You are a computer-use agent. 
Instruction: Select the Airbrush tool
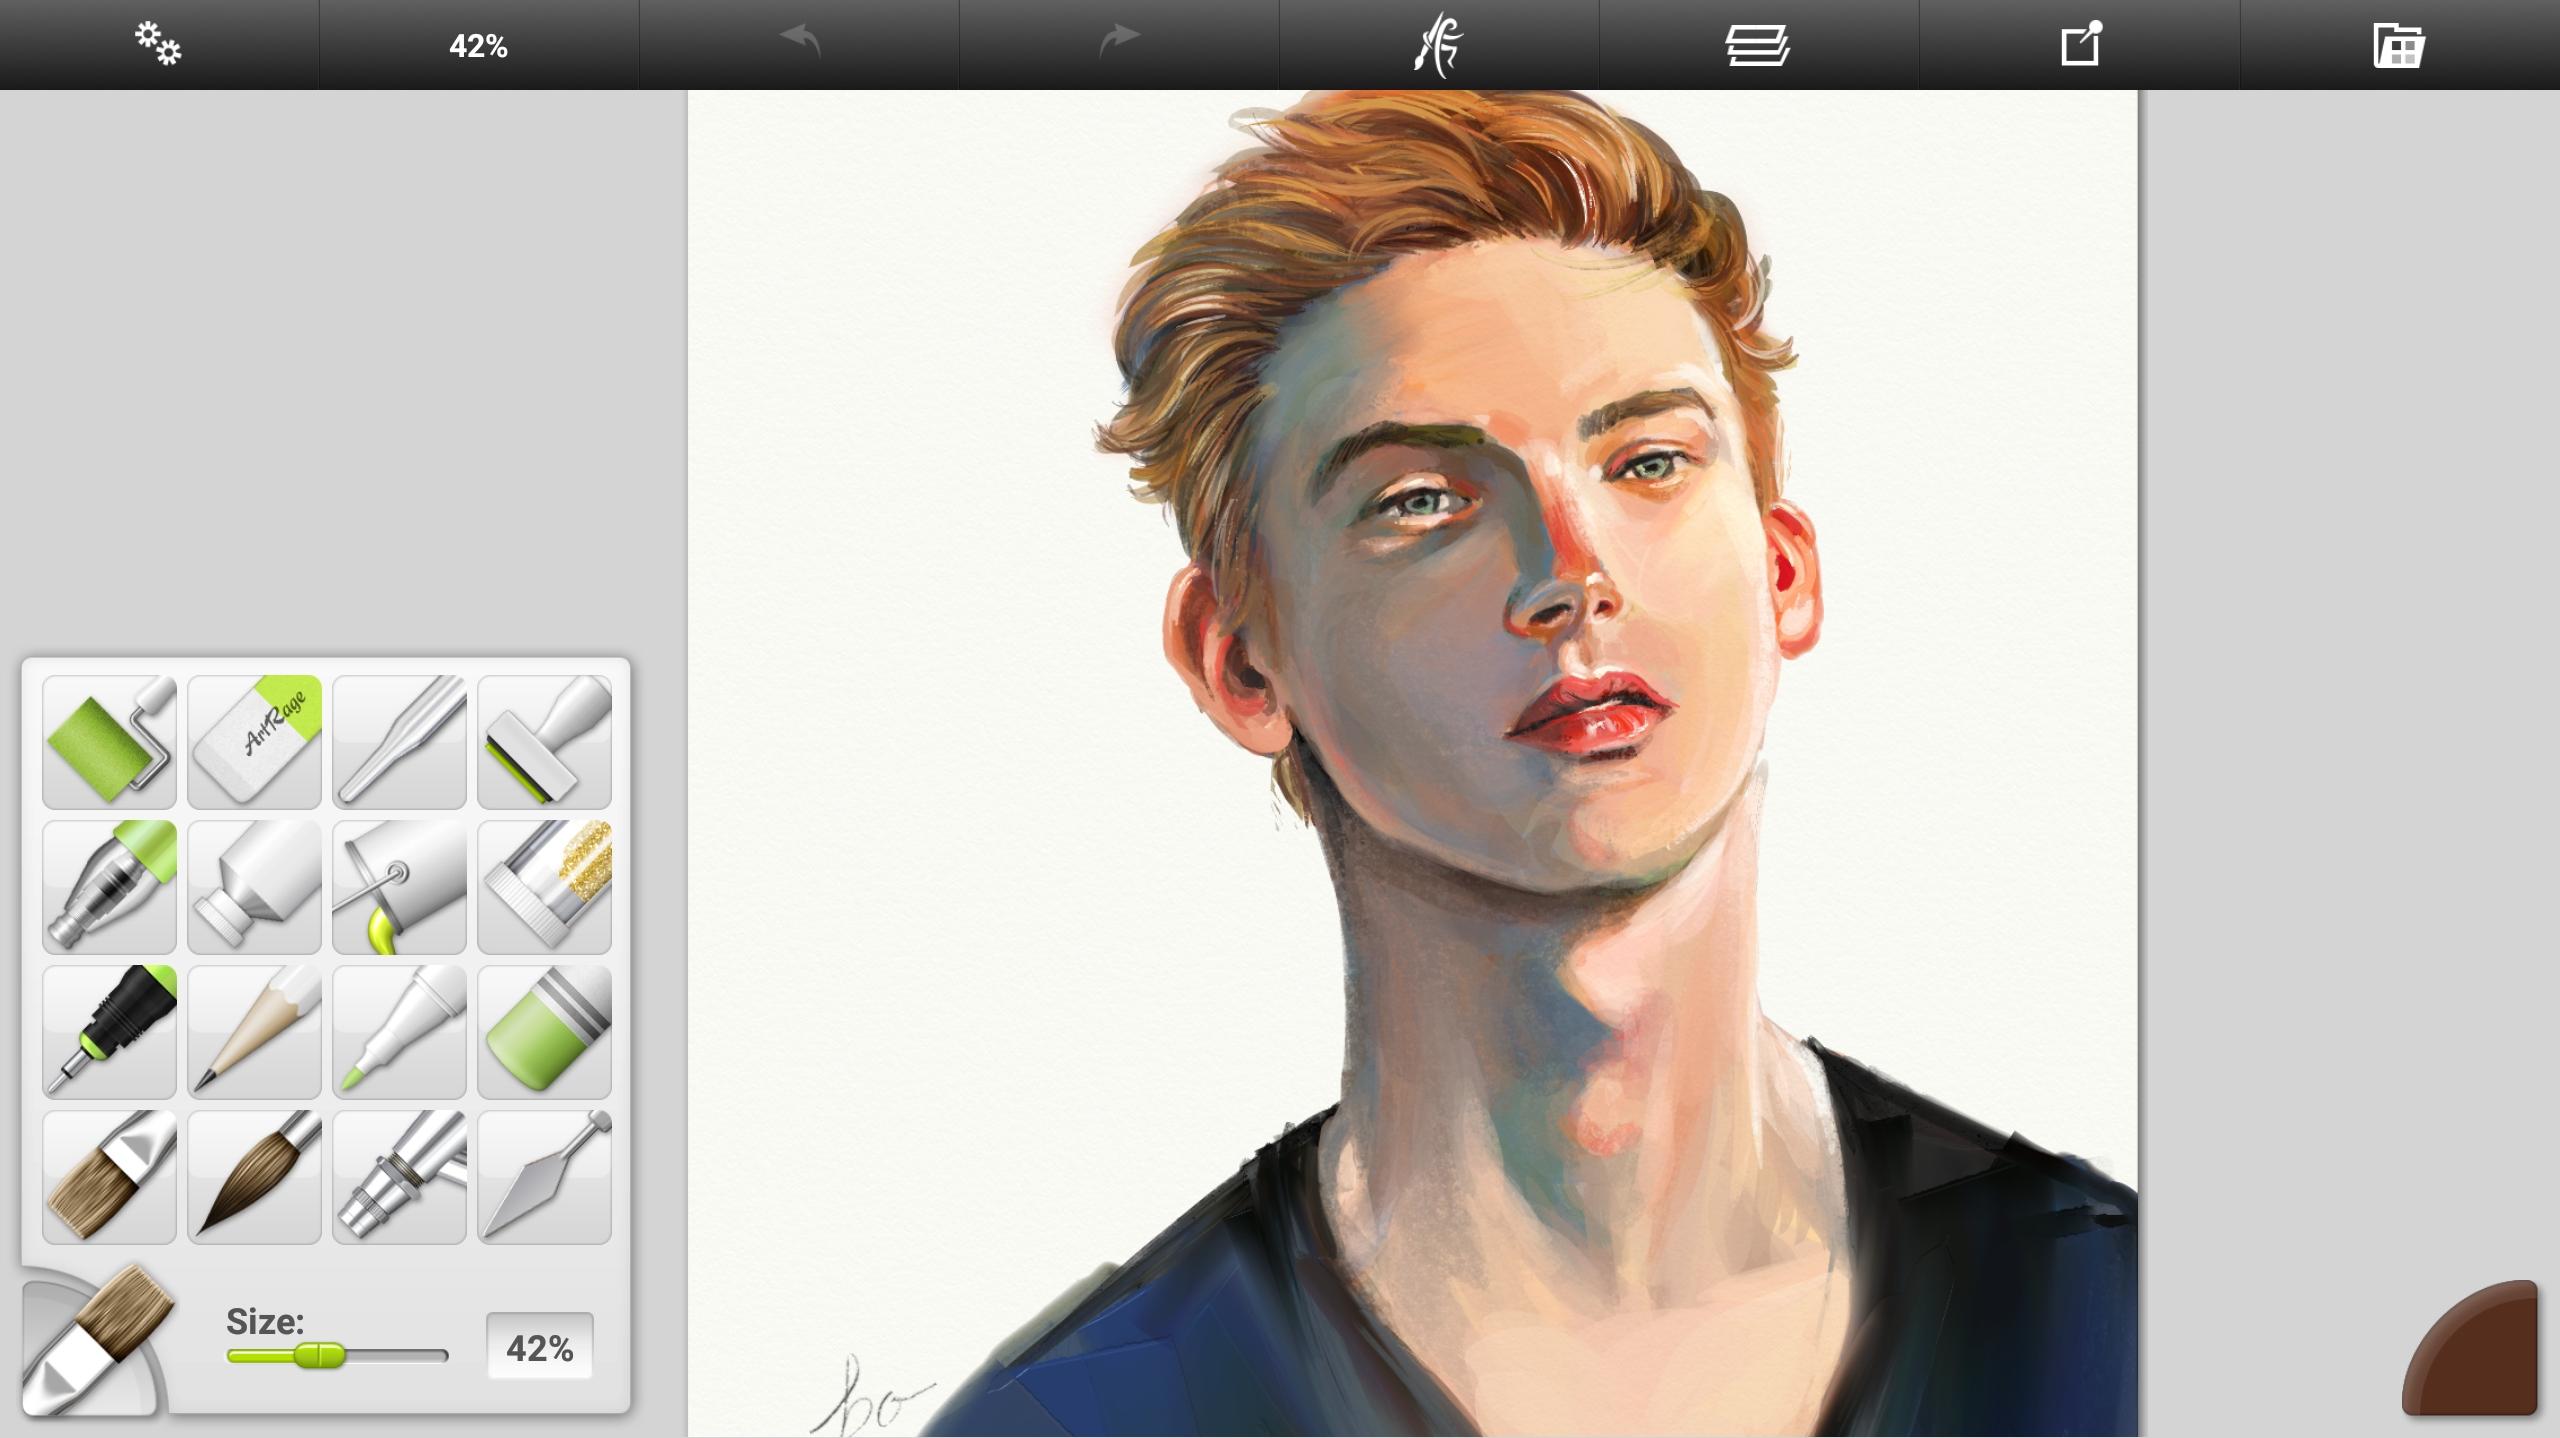pyautogui.click(x=399, y=1177)
